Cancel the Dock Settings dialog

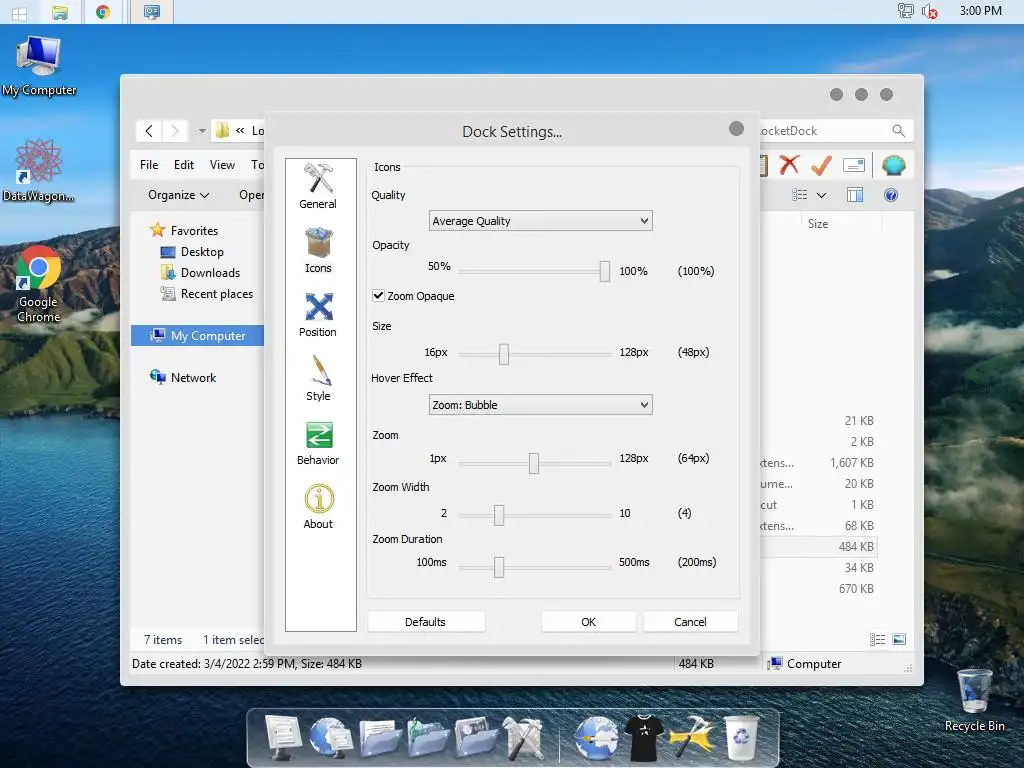[690, 622]
